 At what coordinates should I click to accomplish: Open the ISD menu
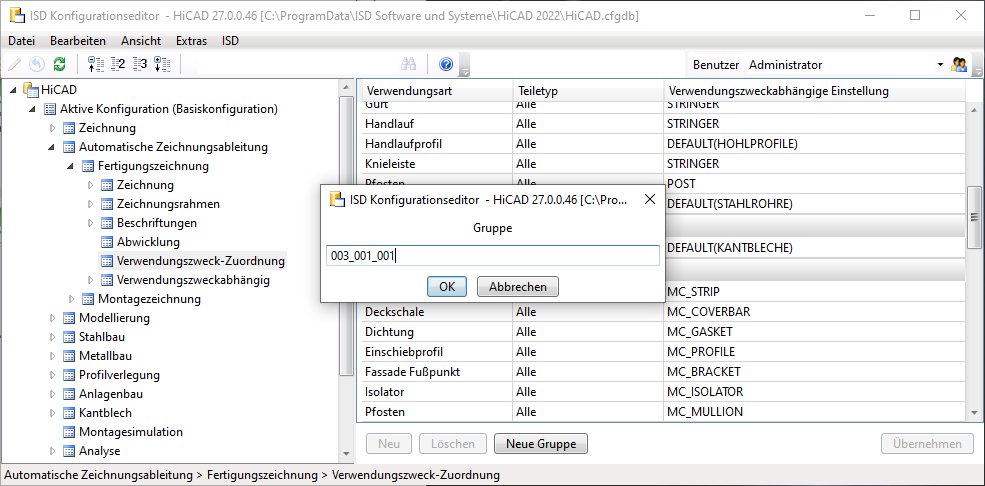click(x=231, y=41)
